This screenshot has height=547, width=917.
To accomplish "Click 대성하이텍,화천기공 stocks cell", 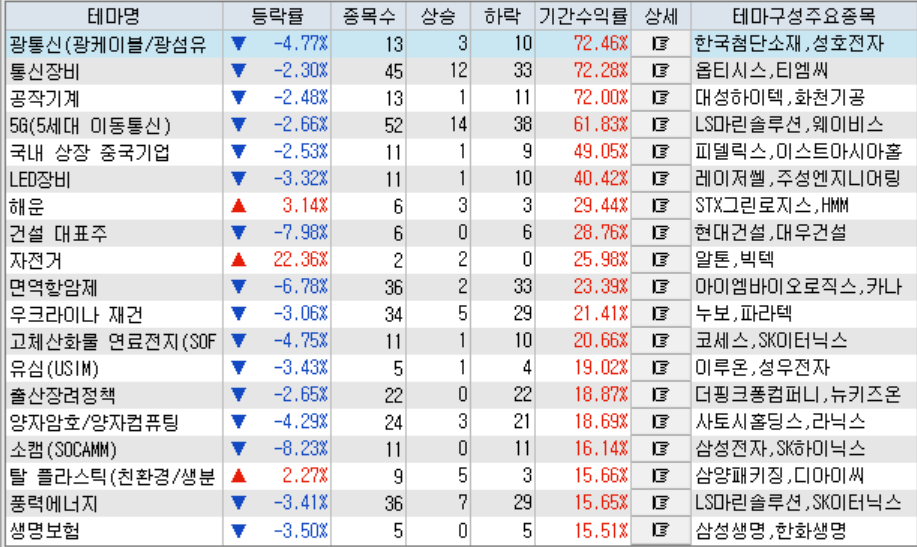I will pyautogui.click(x=780, y=98).
